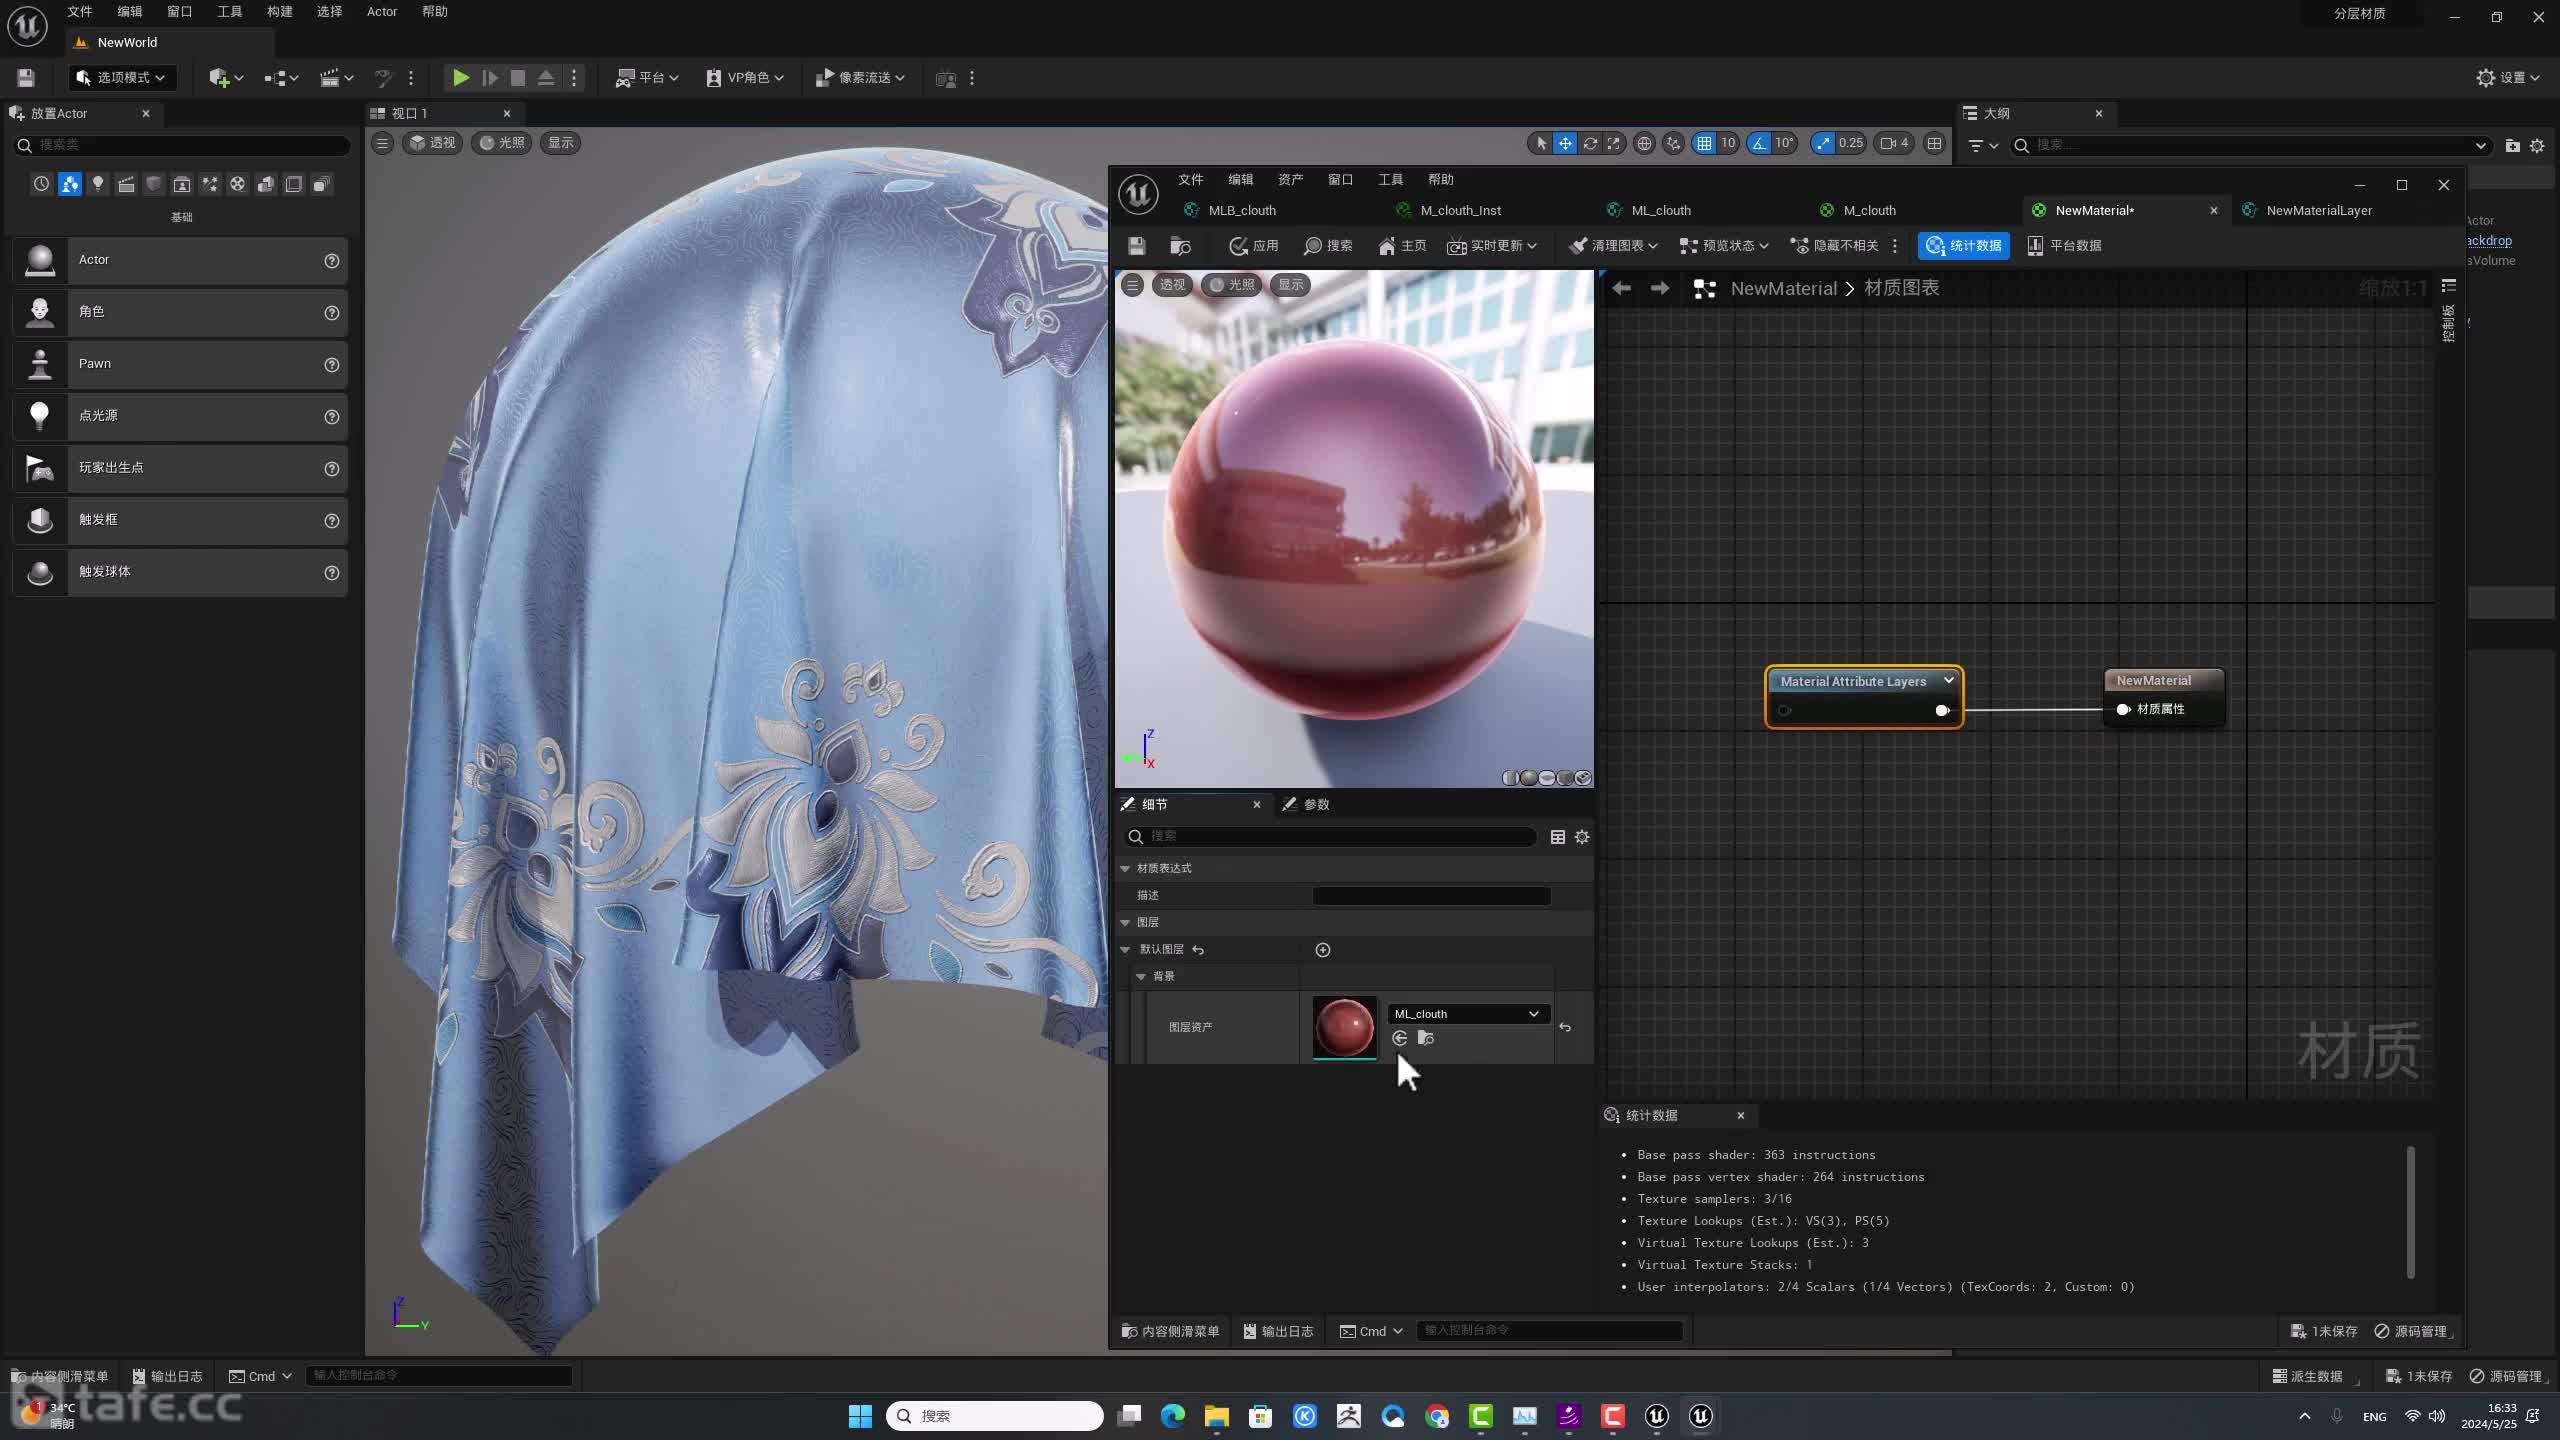Open the camera speed setting in the level viewport toolbar
The image size is (2560, 1440).
point(1894,143)
